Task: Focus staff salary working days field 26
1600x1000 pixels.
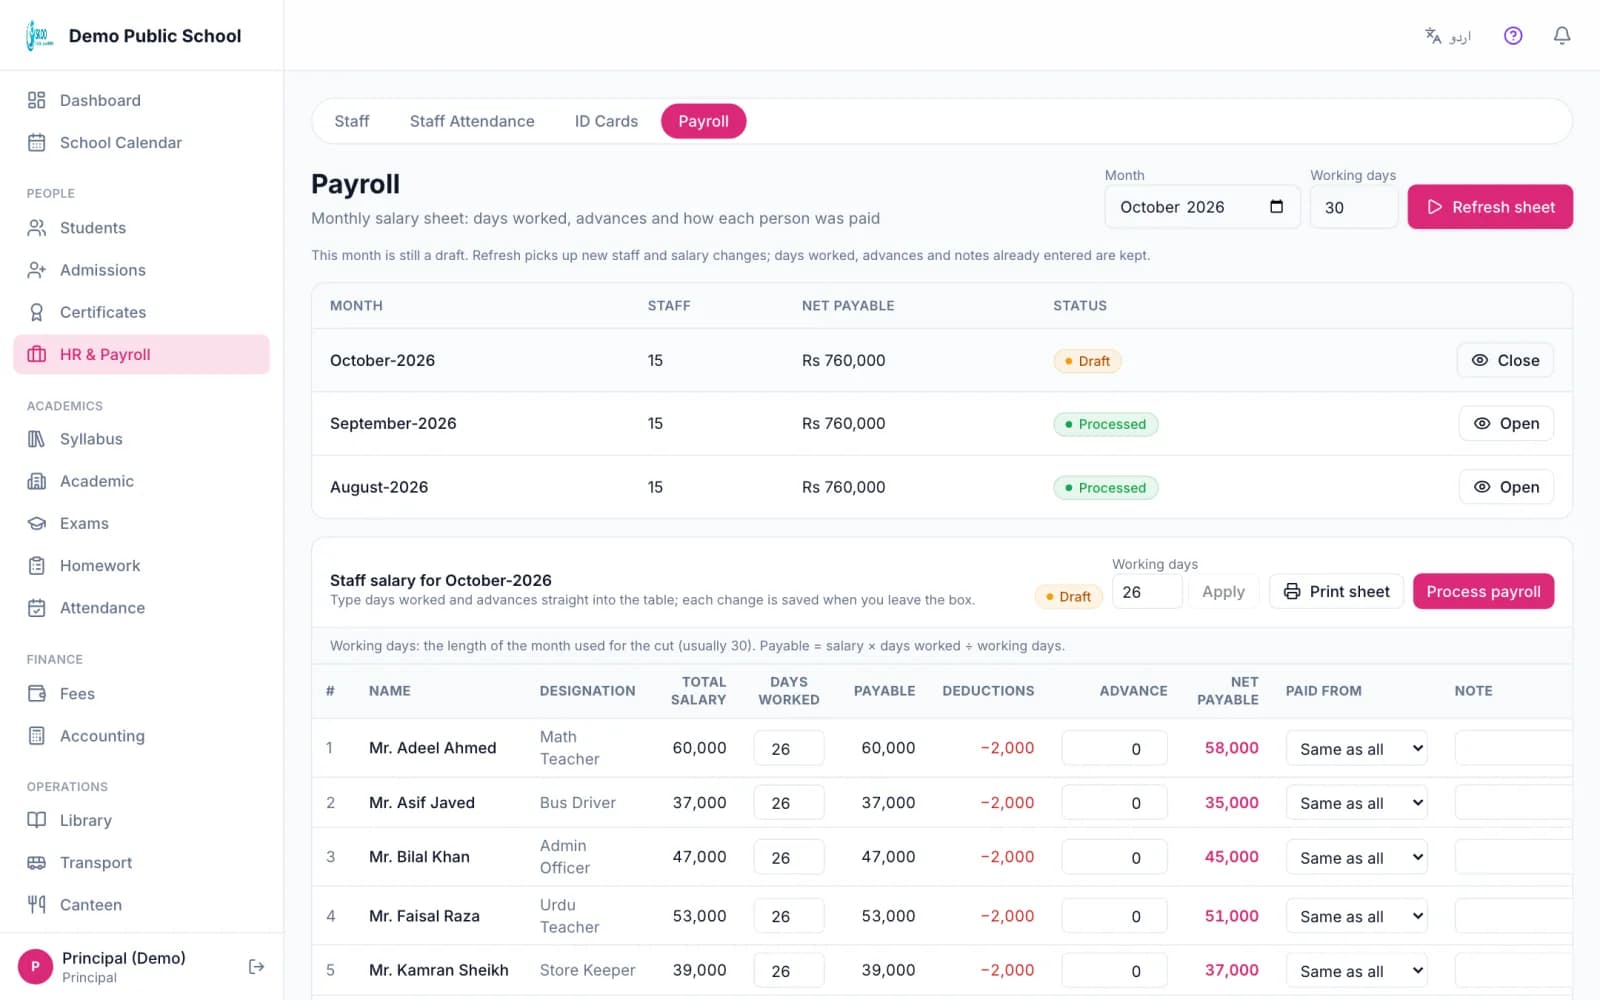Action: click(1147, 591)
